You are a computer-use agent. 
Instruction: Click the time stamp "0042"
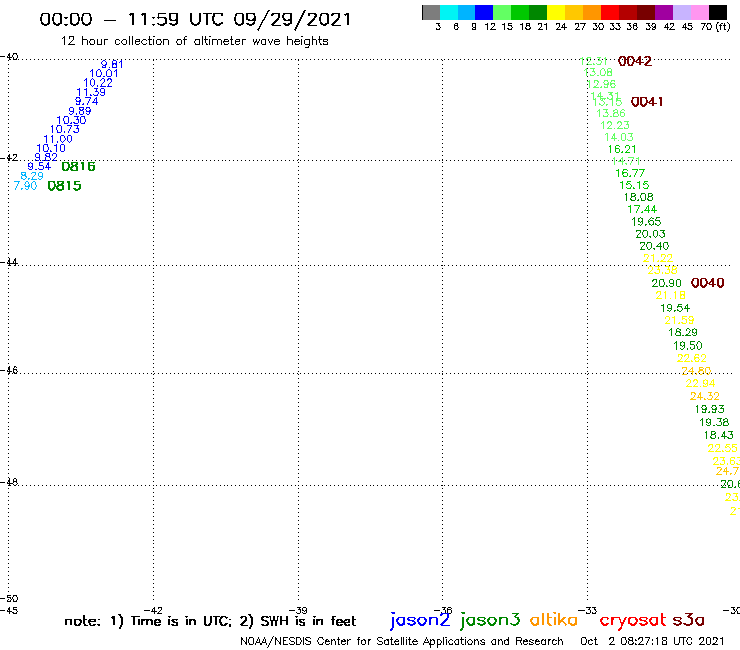635,61
